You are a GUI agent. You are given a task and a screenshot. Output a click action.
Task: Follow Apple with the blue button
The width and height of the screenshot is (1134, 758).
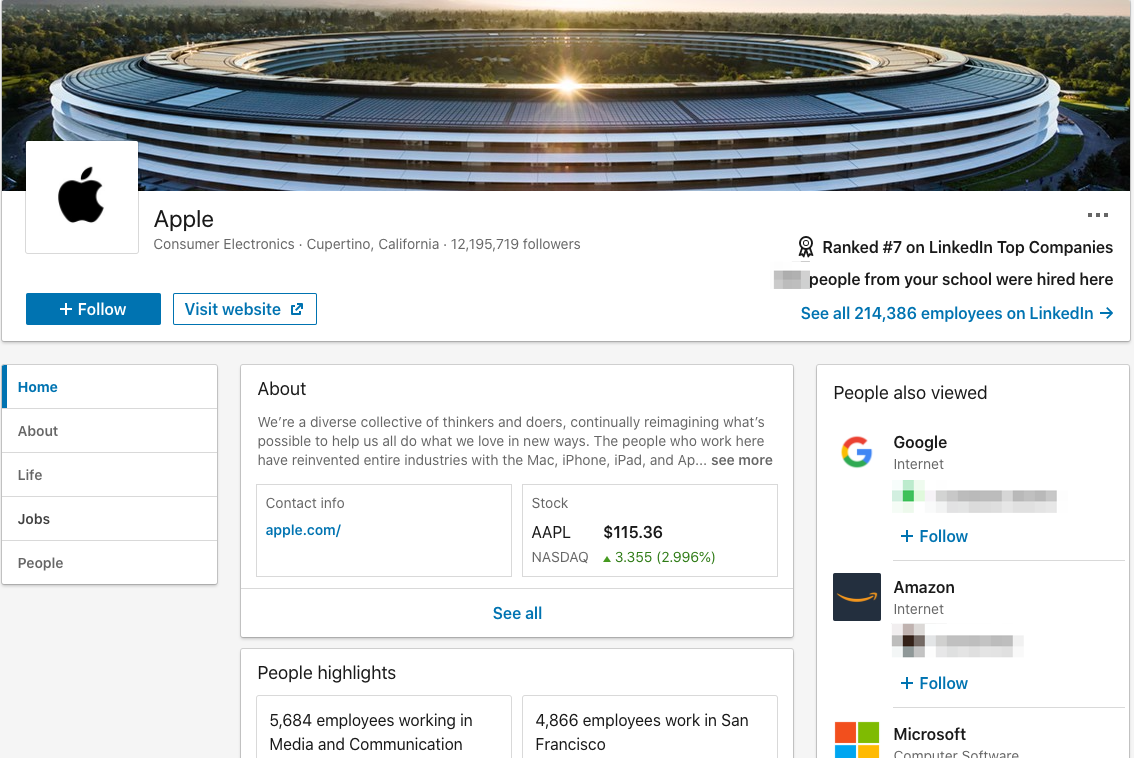(x=93, y=309)
